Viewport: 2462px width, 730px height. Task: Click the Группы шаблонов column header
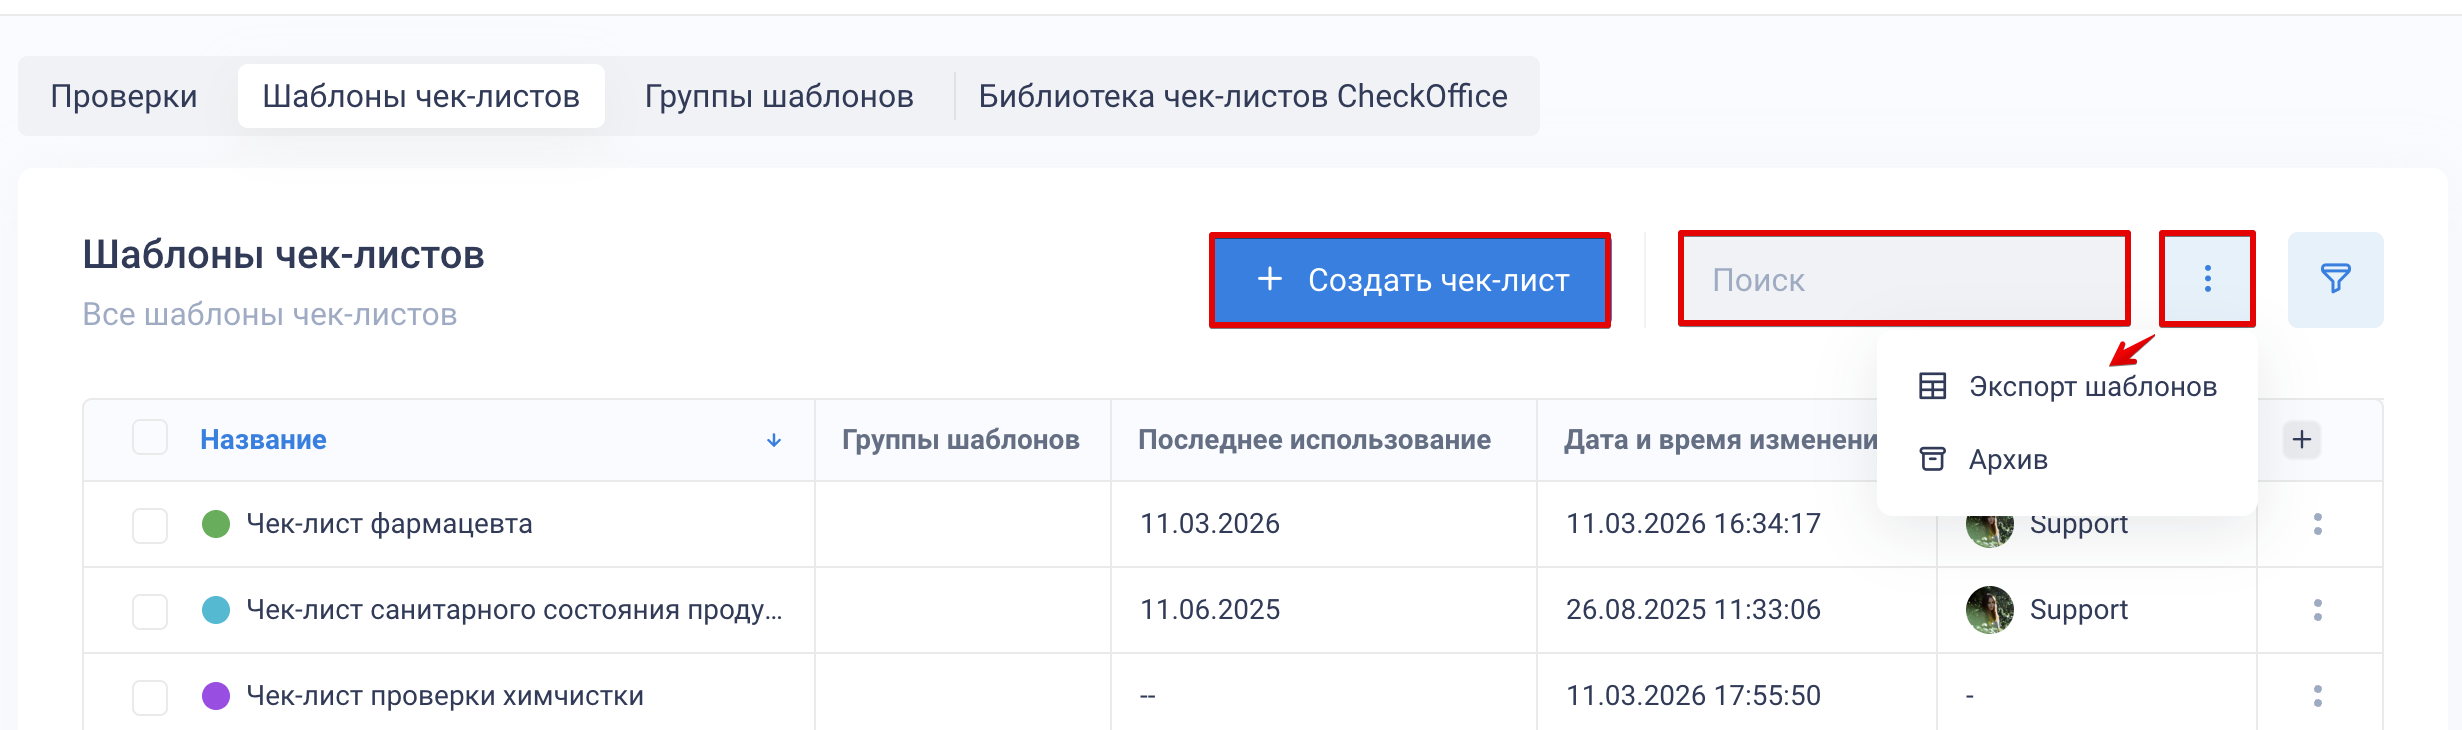pyautogui.click(x=960, y=440)
